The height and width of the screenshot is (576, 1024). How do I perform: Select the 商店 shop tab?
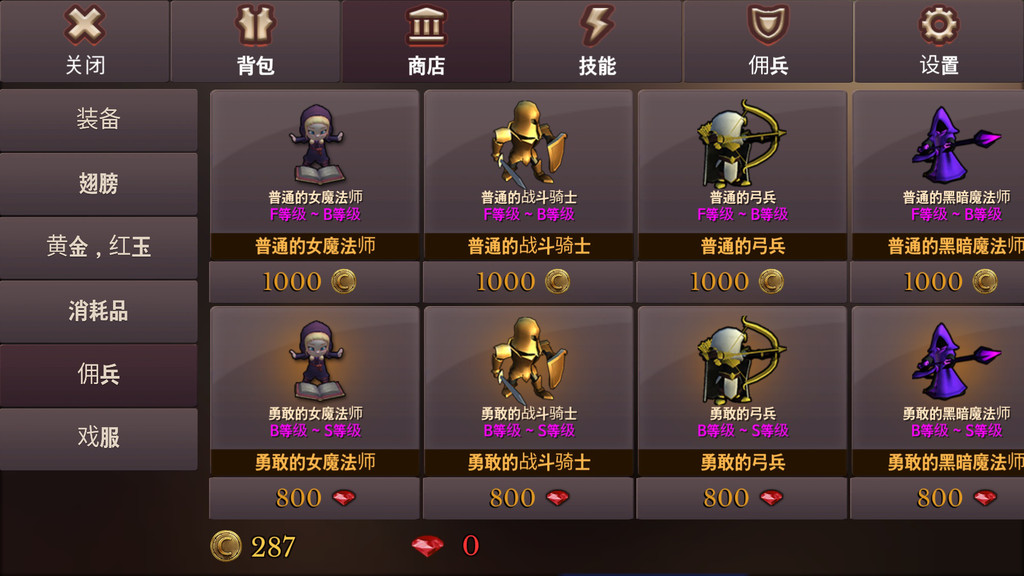pyautogui.click(x=426, y=40)
